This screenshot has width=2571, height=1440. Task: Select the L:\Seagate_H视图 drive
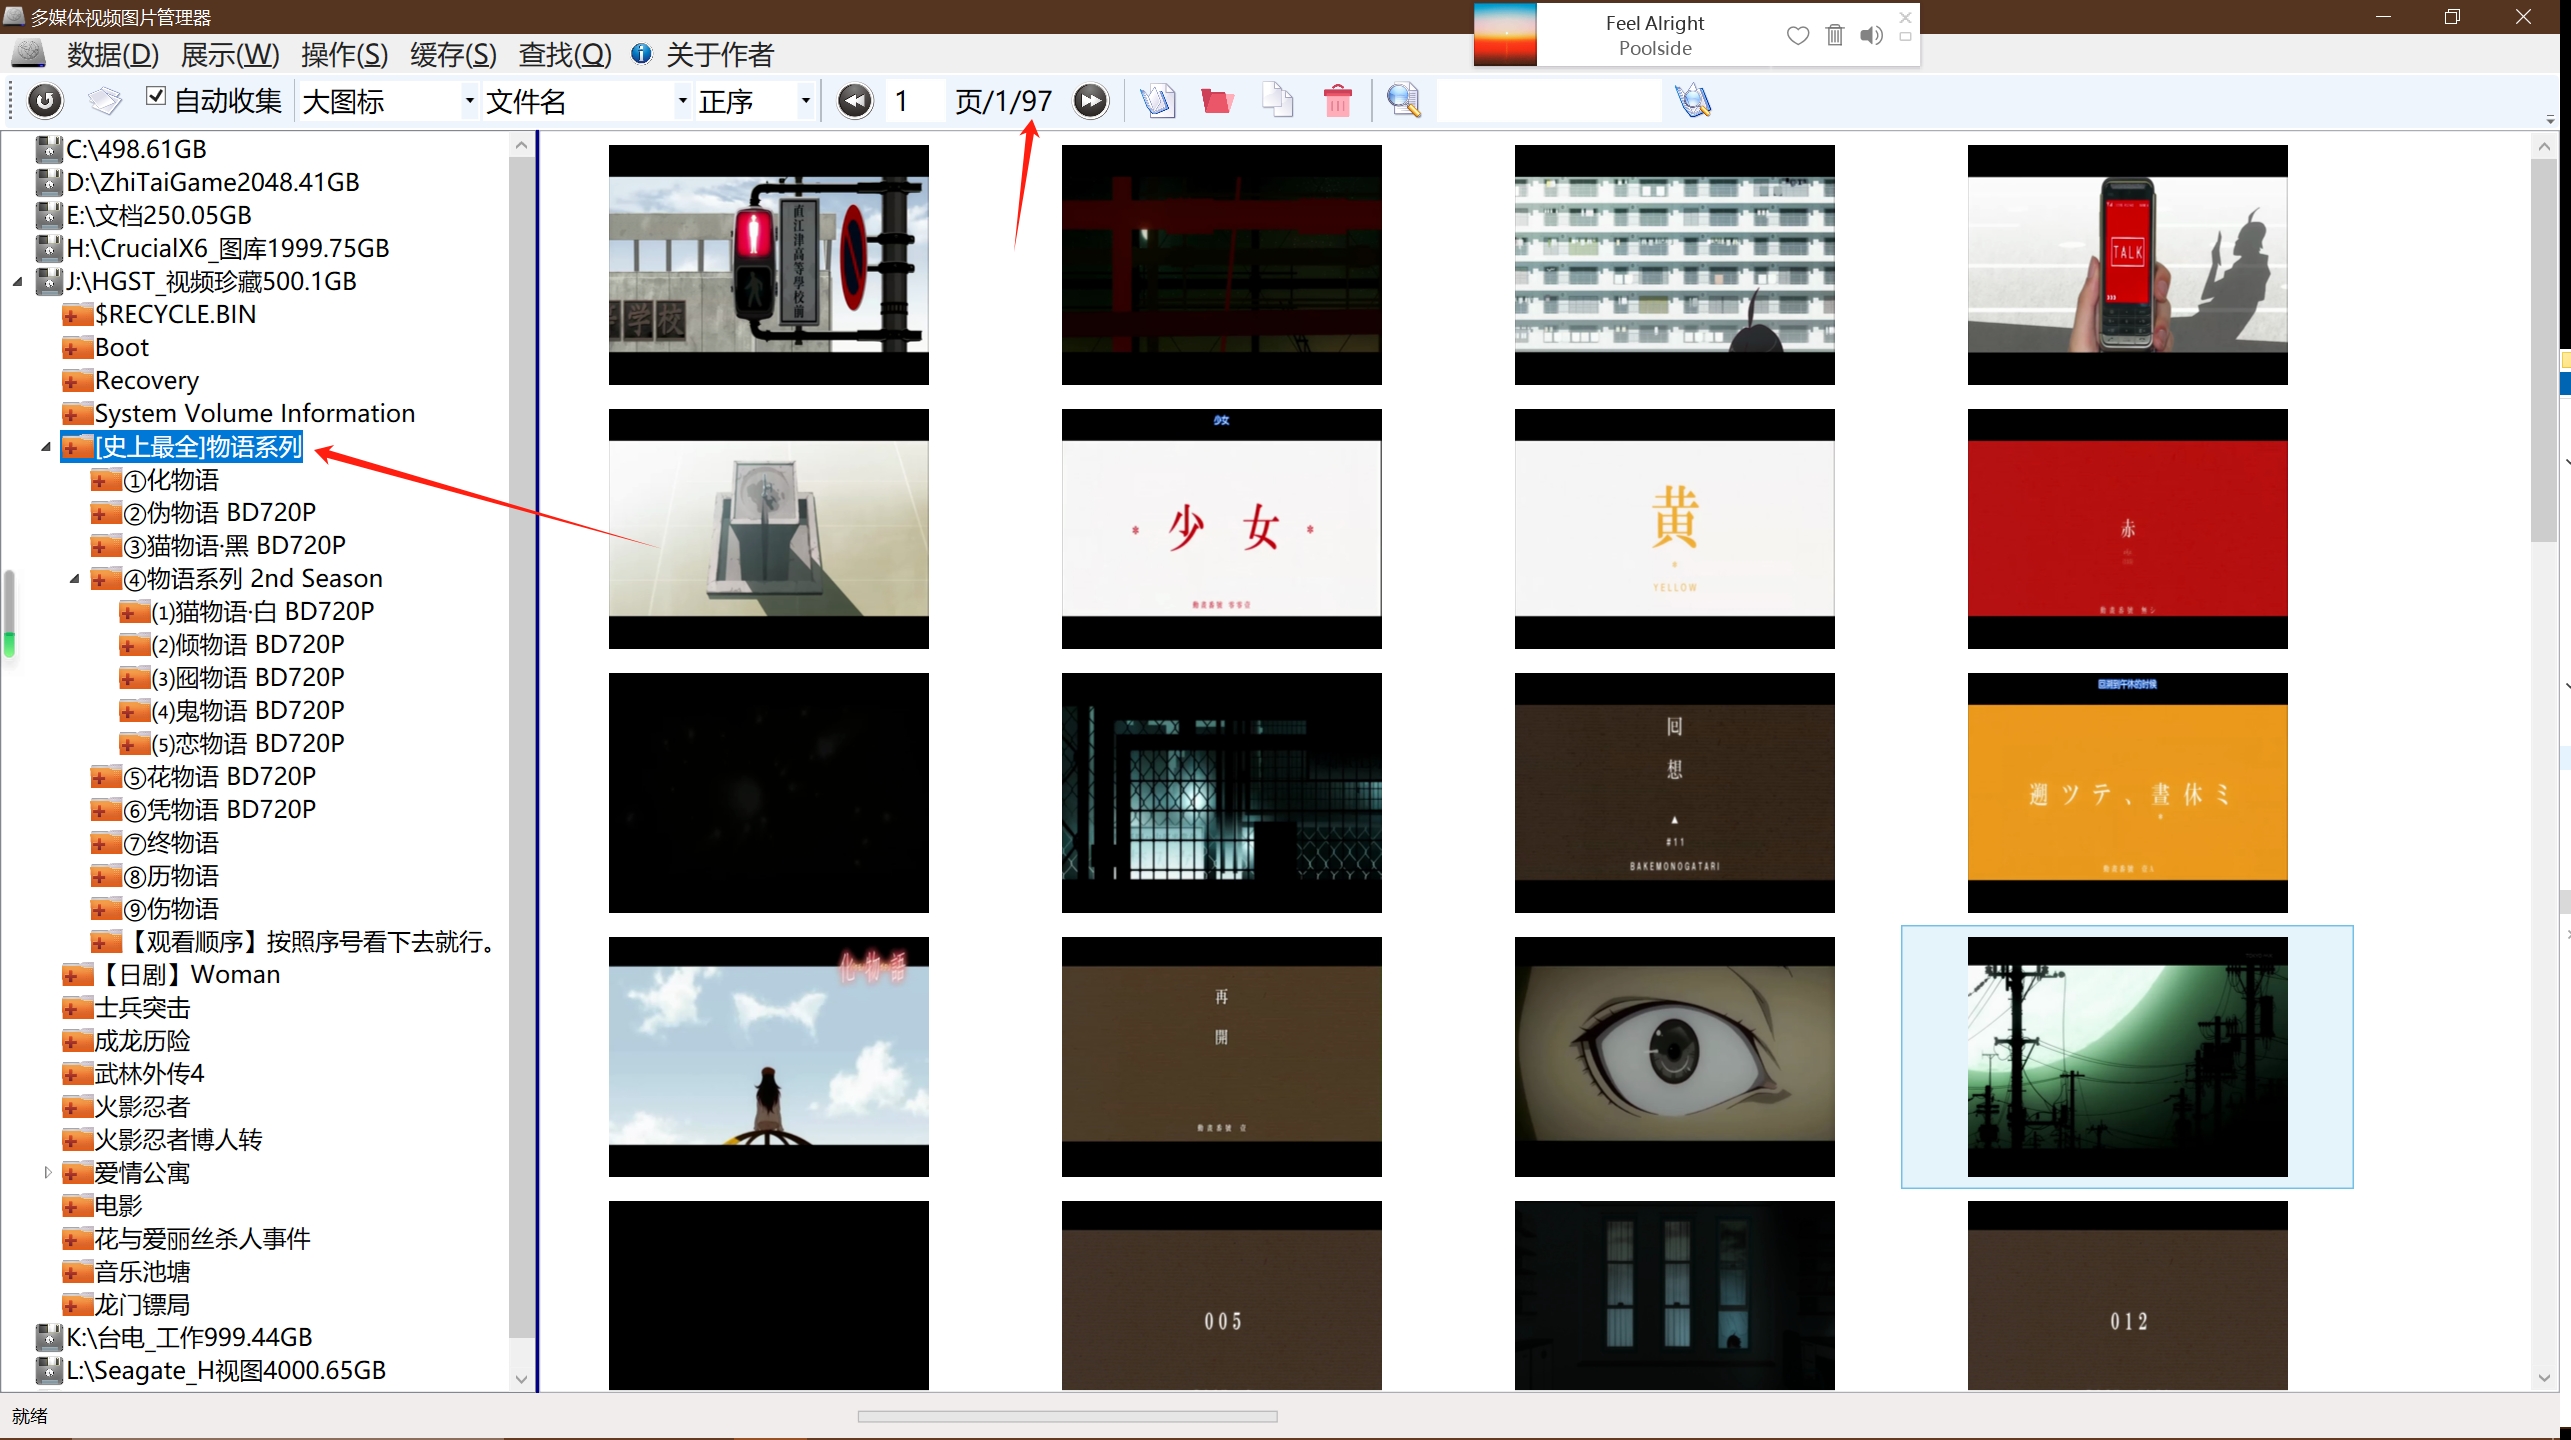pos(226,1371)
